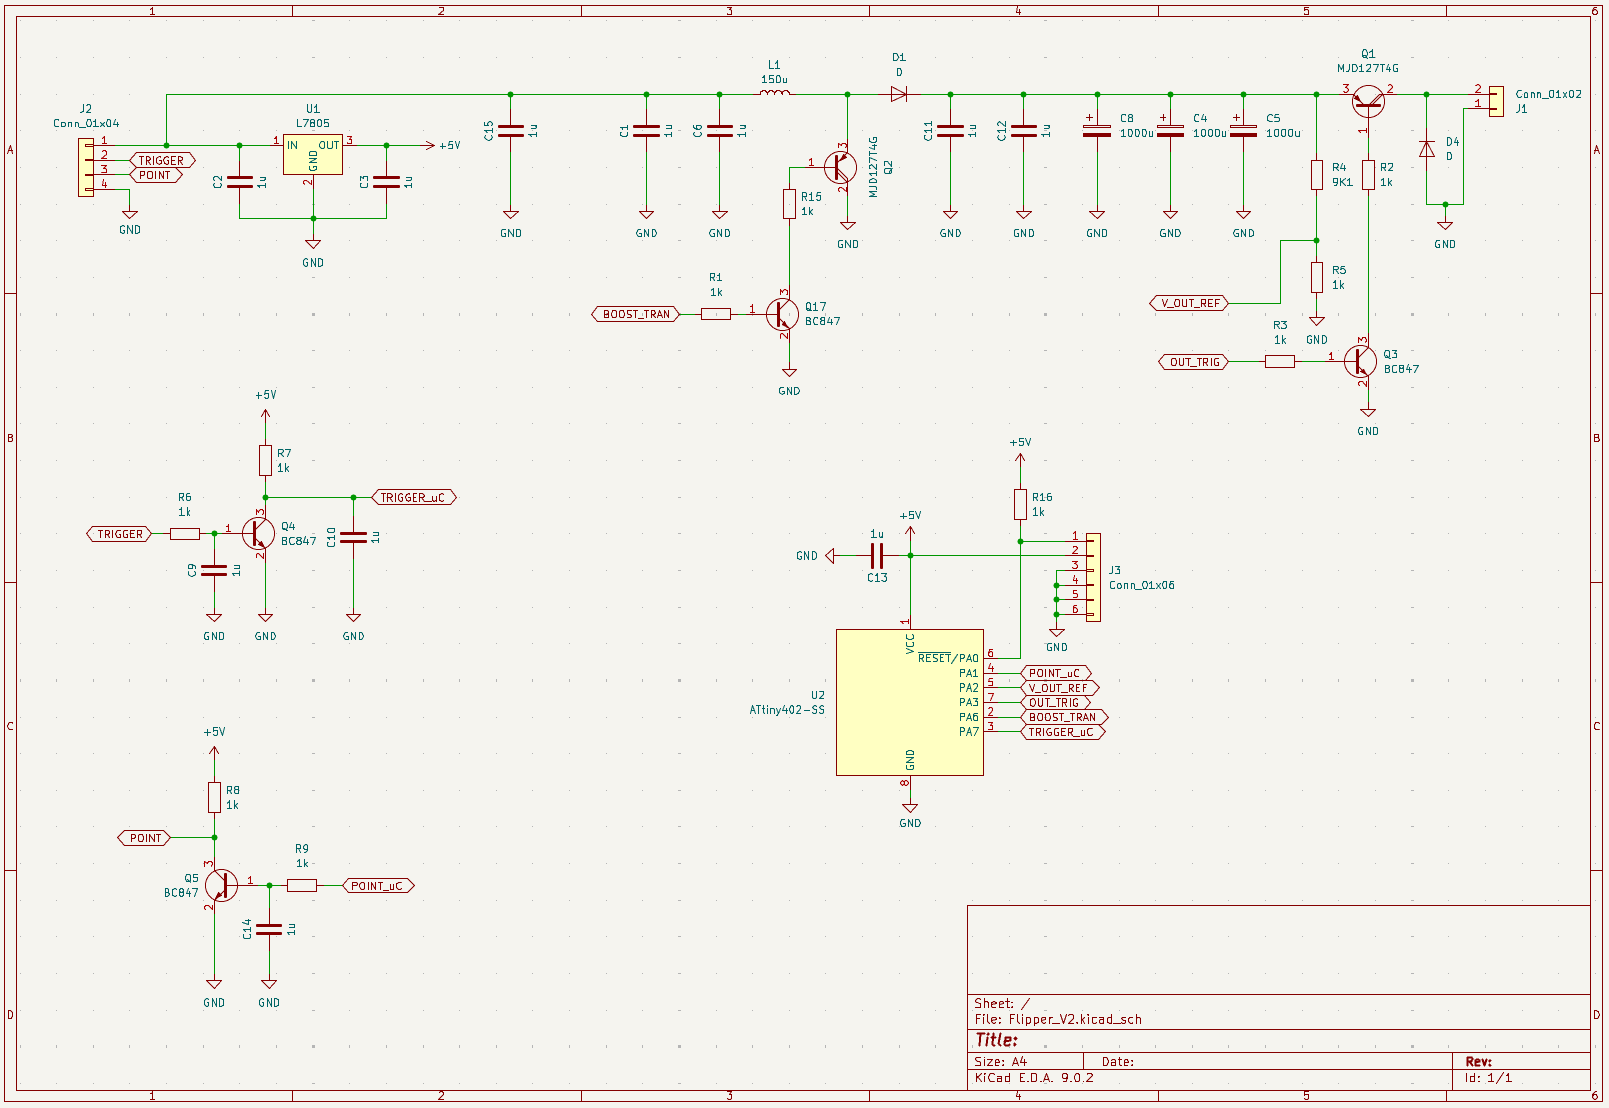Image resolution: width=1609 pixels, height=1108 pixels.
Task: Click the V_OUT_REF label left of R5
Action: click(1190, 303)
